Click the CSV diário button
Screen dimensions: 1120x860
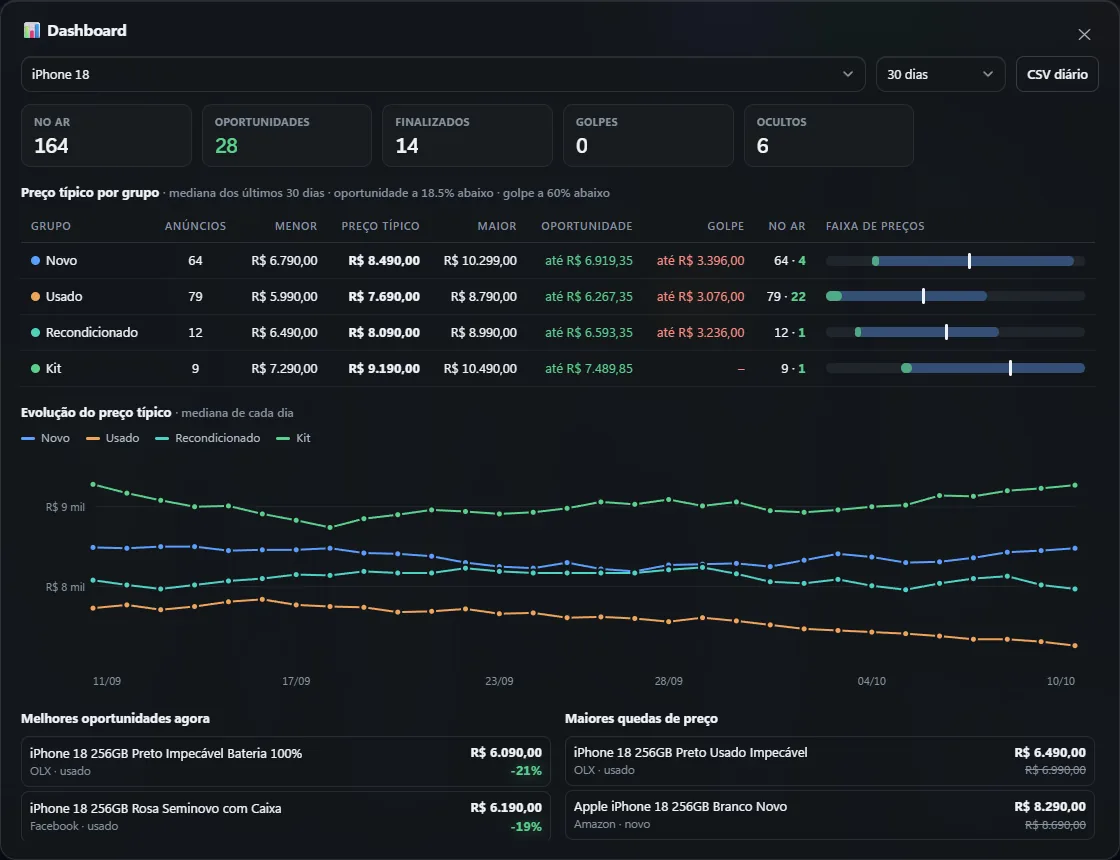(1056, 74)
